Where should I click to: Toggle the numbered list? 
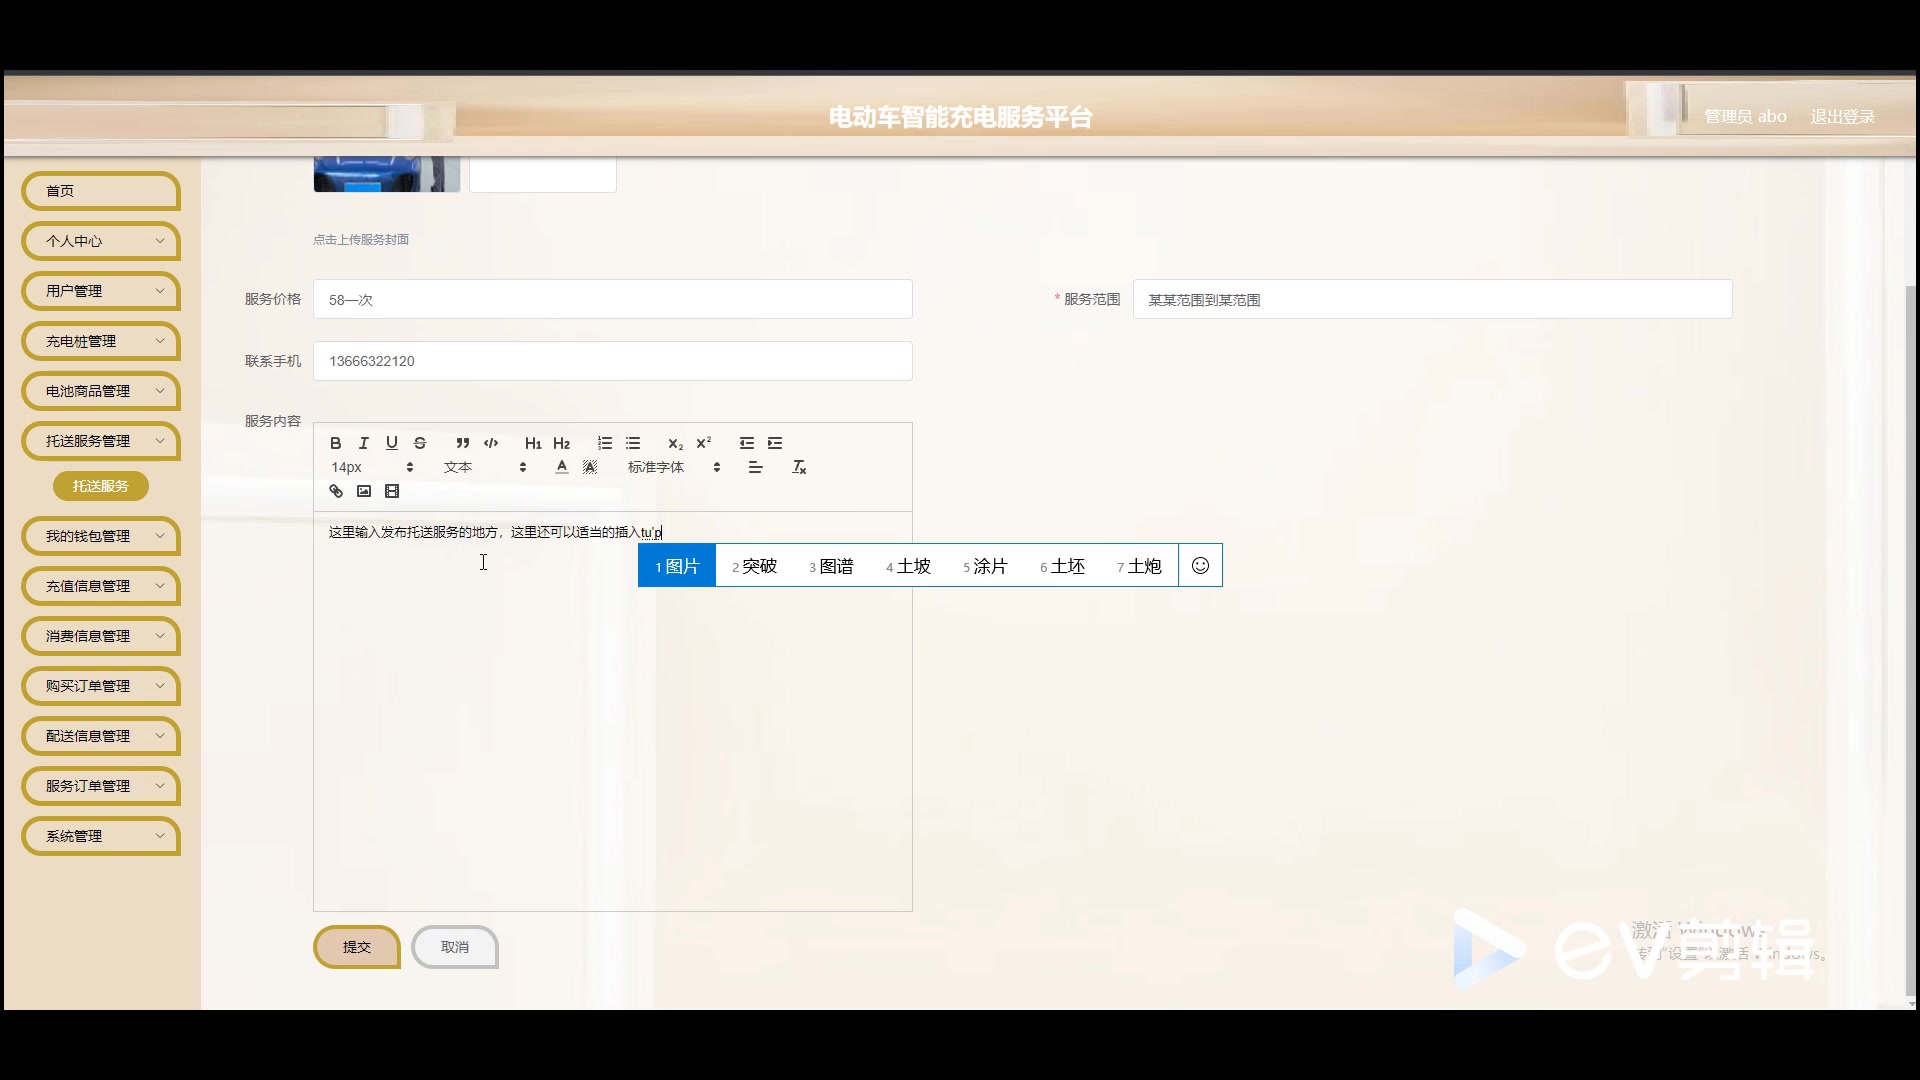[604, 443]
